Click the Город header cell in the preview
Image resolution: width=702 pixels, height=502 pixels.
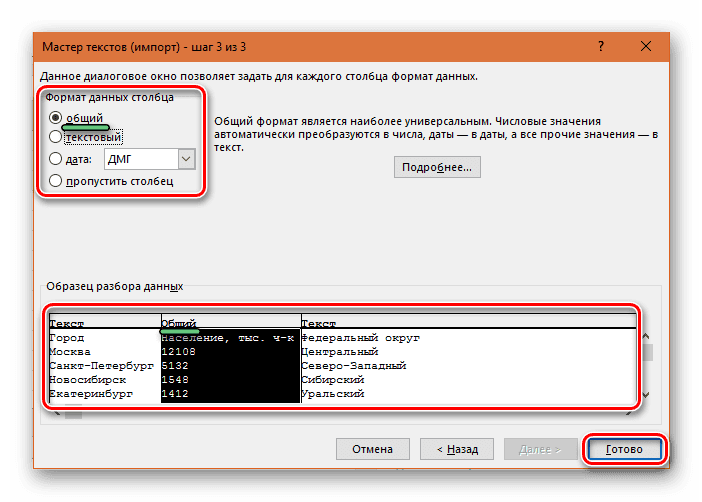pos(67,338)
